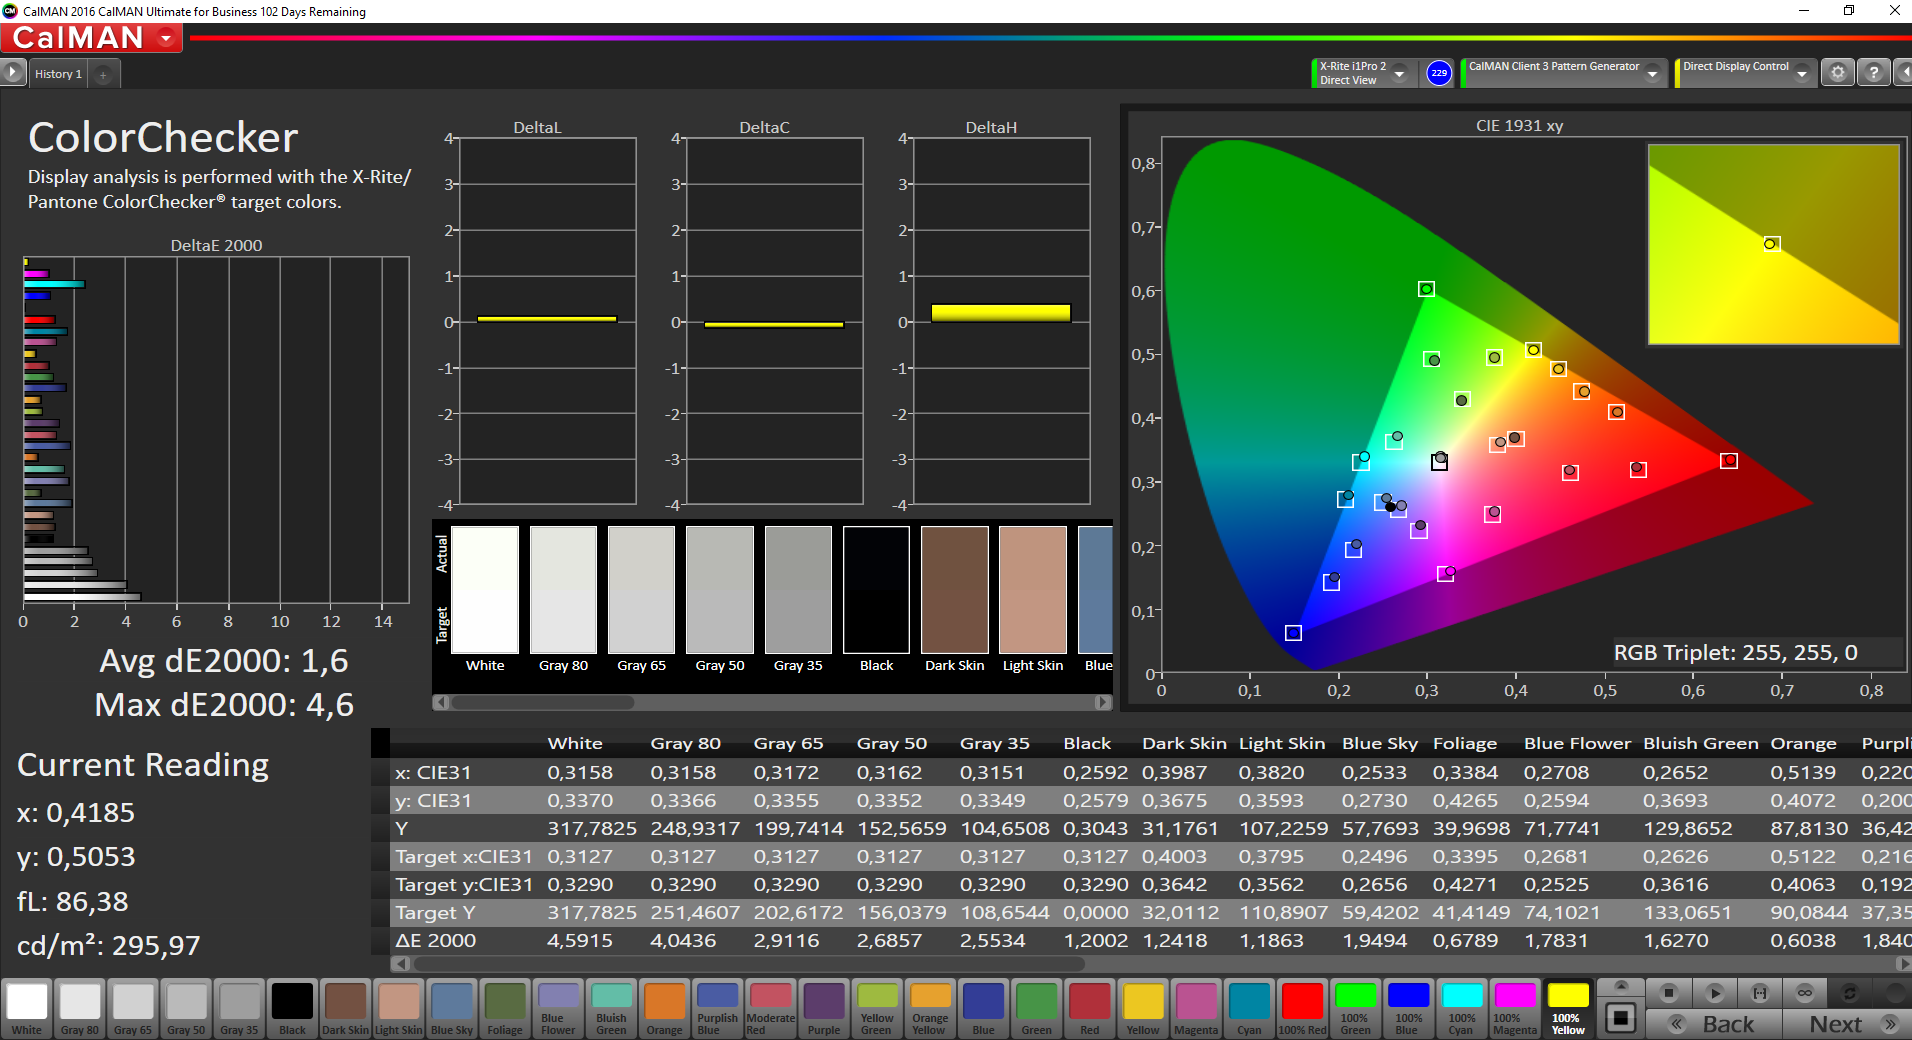The image size is (1912, 1040).
Task: Switch to the History 1 tab
Action: pyautogui.click(x=58, y=74)
